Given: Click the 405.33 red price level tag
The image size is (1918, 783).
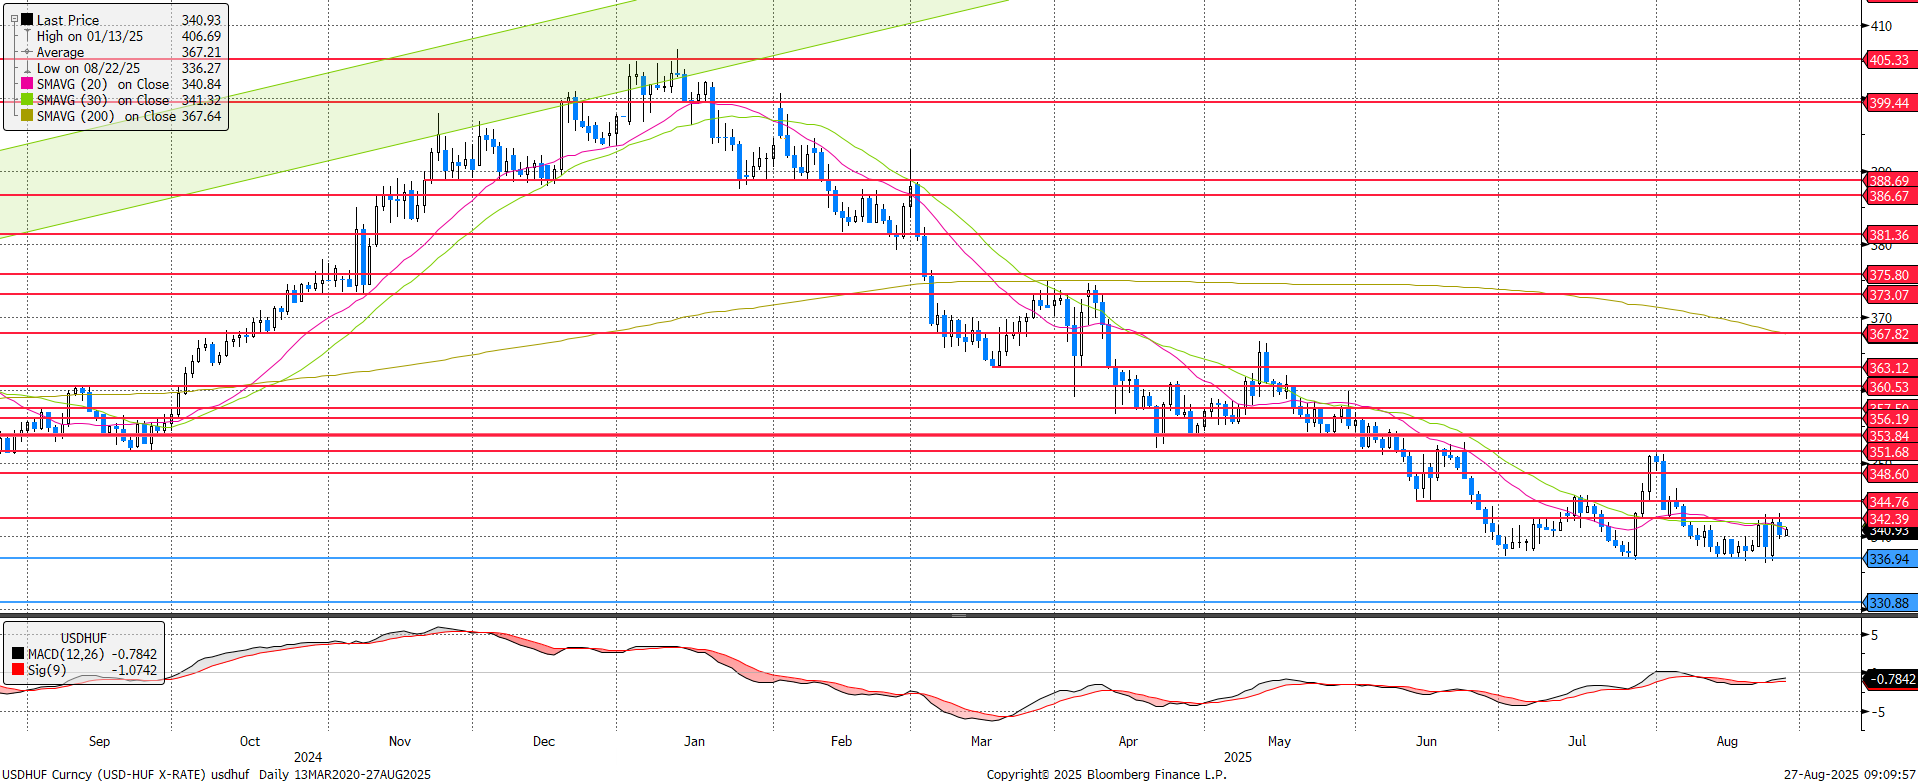Looking at the screenshot, I should point(1889,60).
